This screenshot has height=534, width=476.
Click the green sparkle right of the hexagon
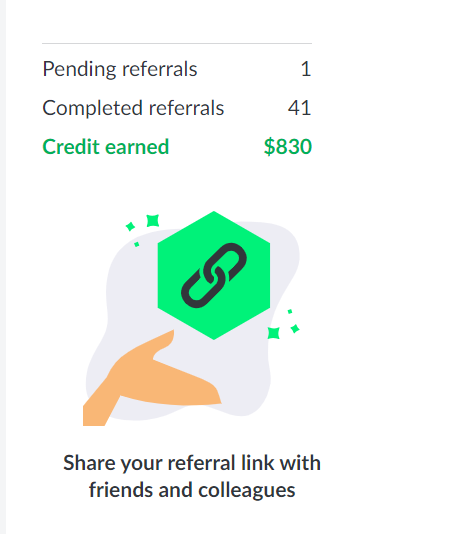[x=274, y=333]
